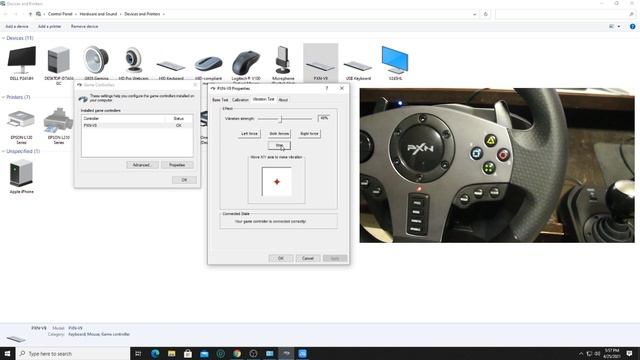Click the Both forces button

(279, 133)
